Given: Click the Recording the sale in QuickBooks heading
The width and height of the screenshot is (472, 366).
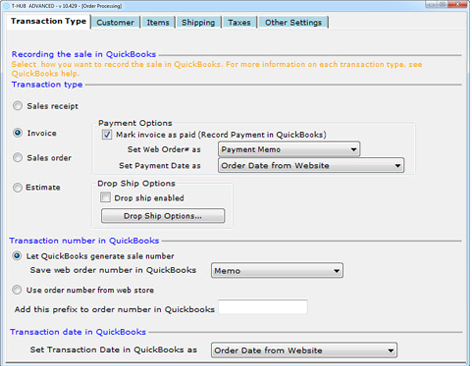Looking at the screenshot, I should click(84, 54).
